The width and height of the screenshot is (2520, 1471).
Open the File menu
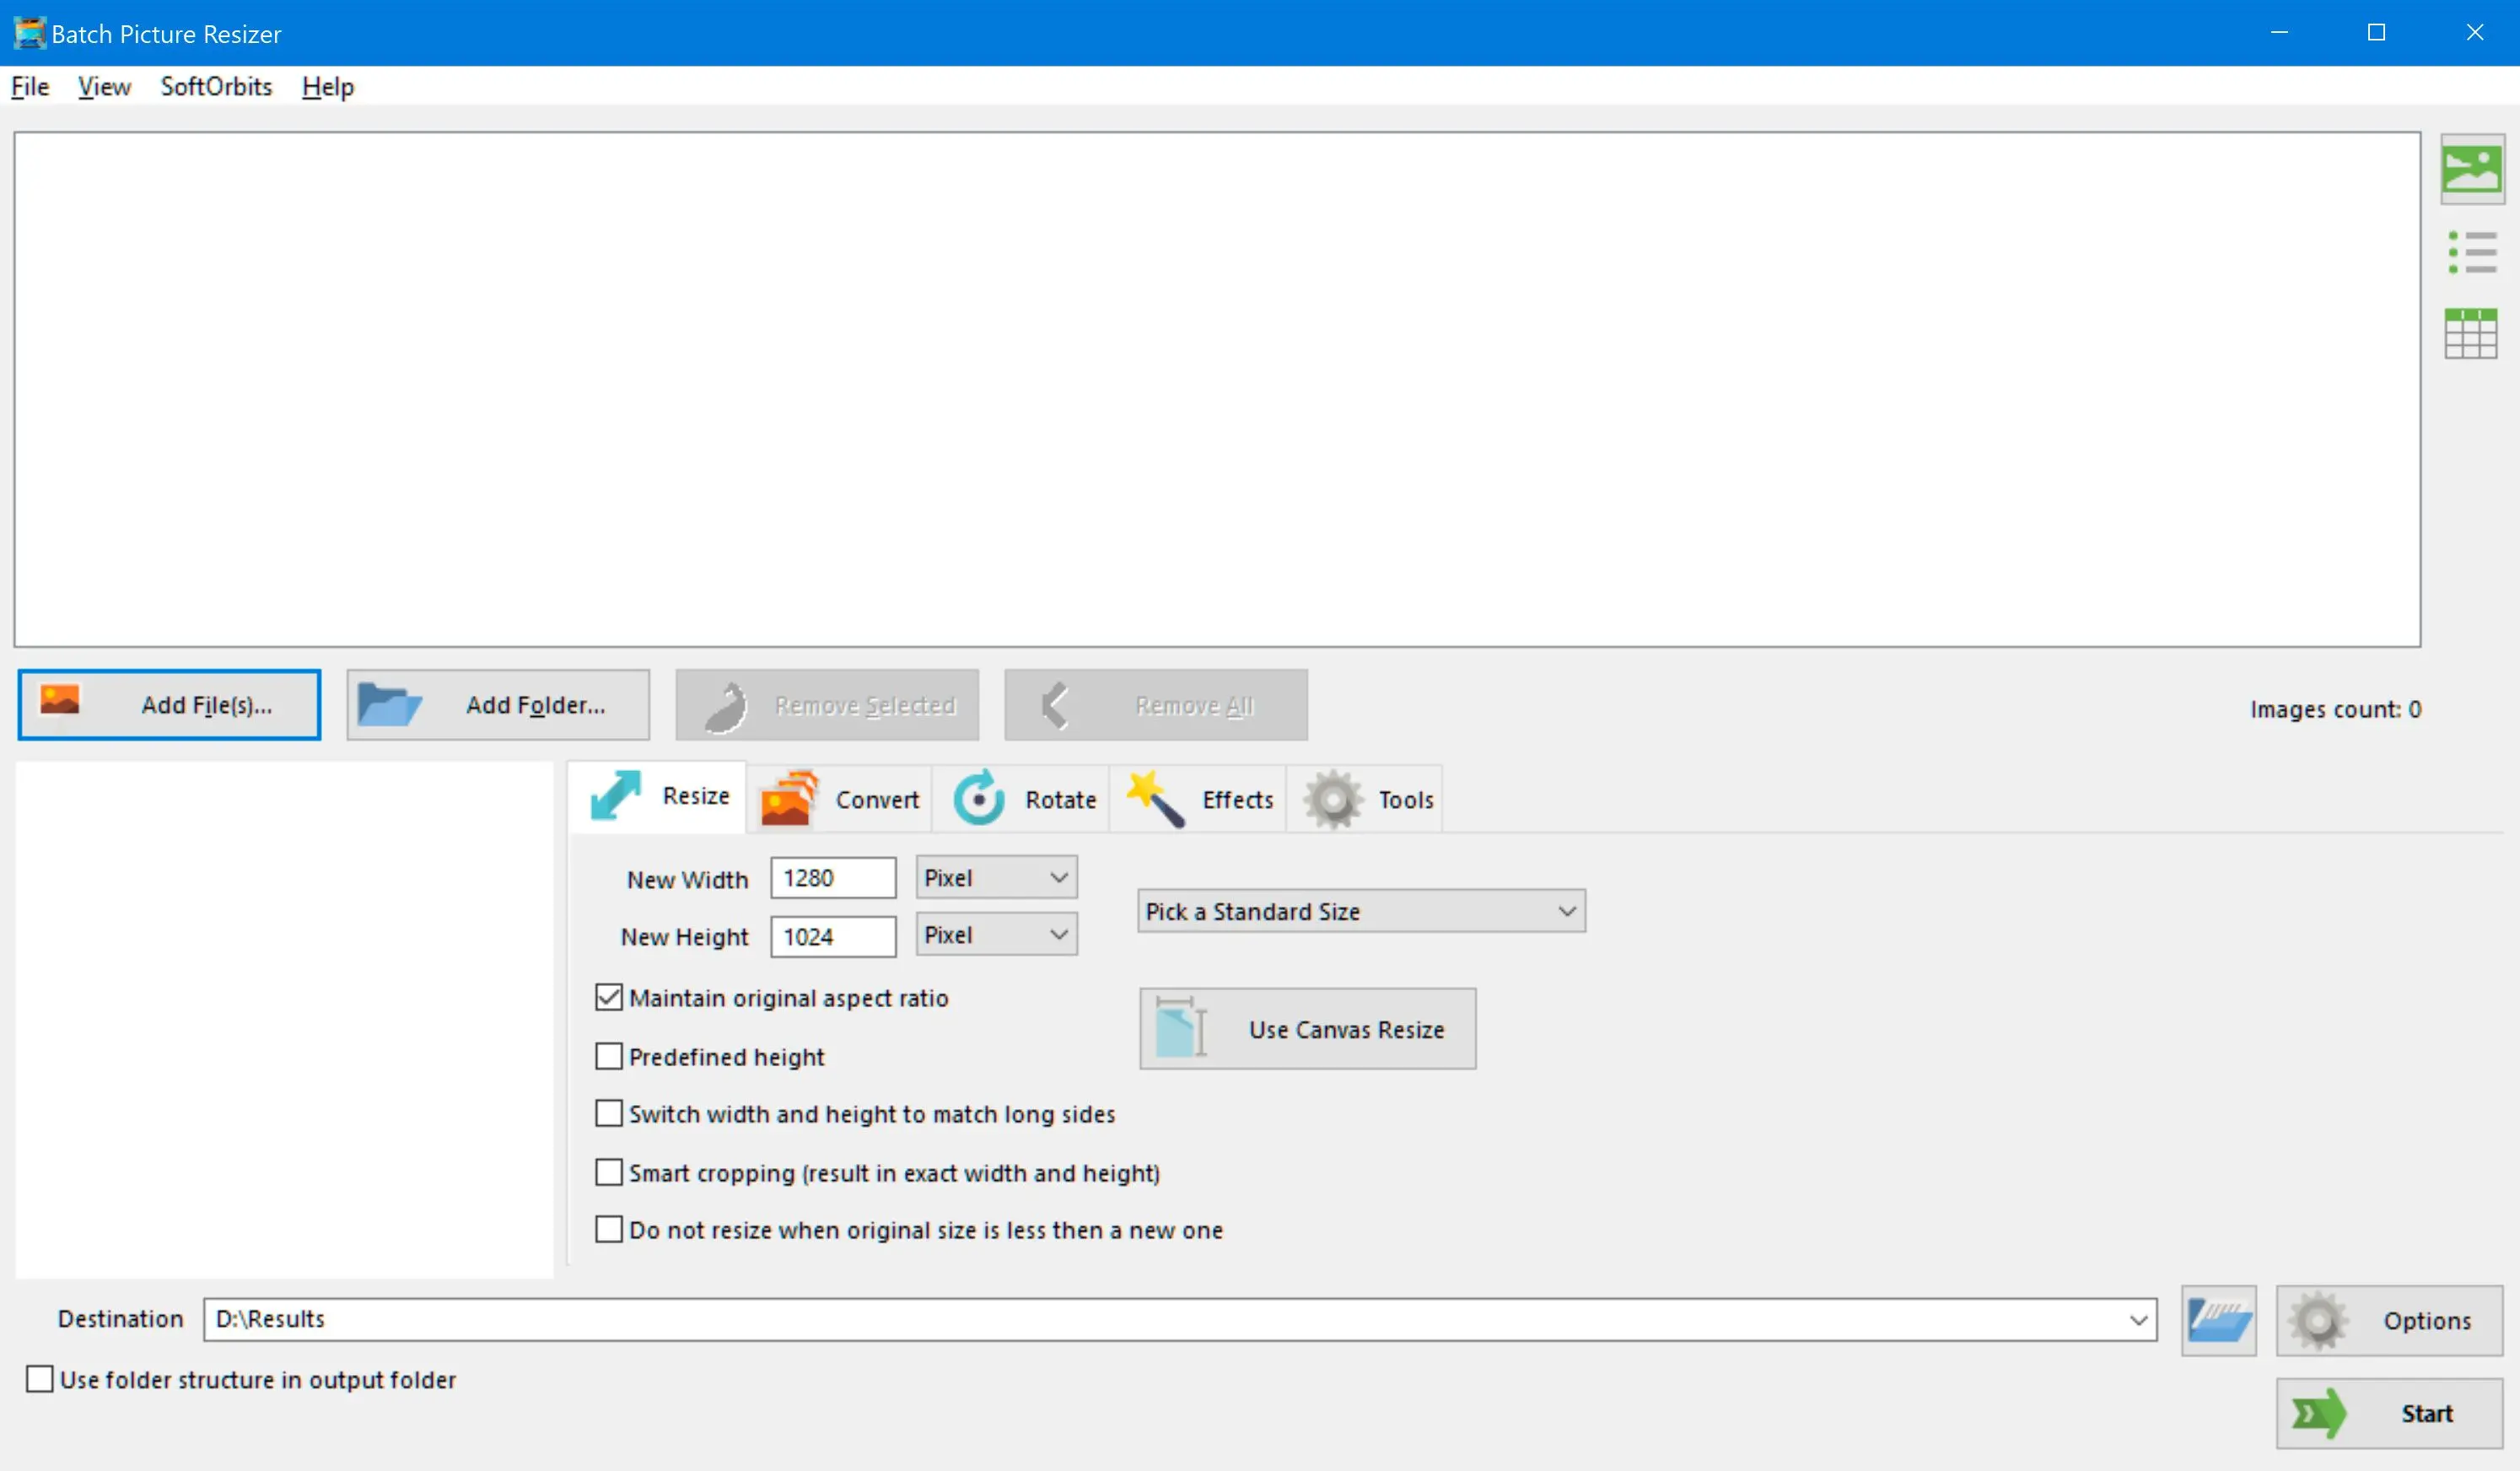(30, 86)
